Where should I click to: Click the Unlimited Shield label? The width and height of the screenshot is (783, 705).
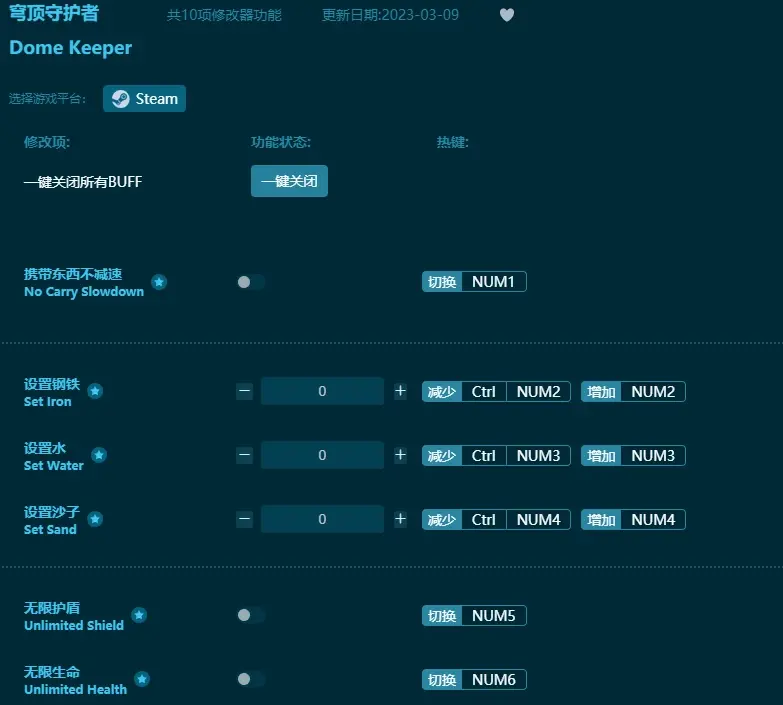coord(74,625)
